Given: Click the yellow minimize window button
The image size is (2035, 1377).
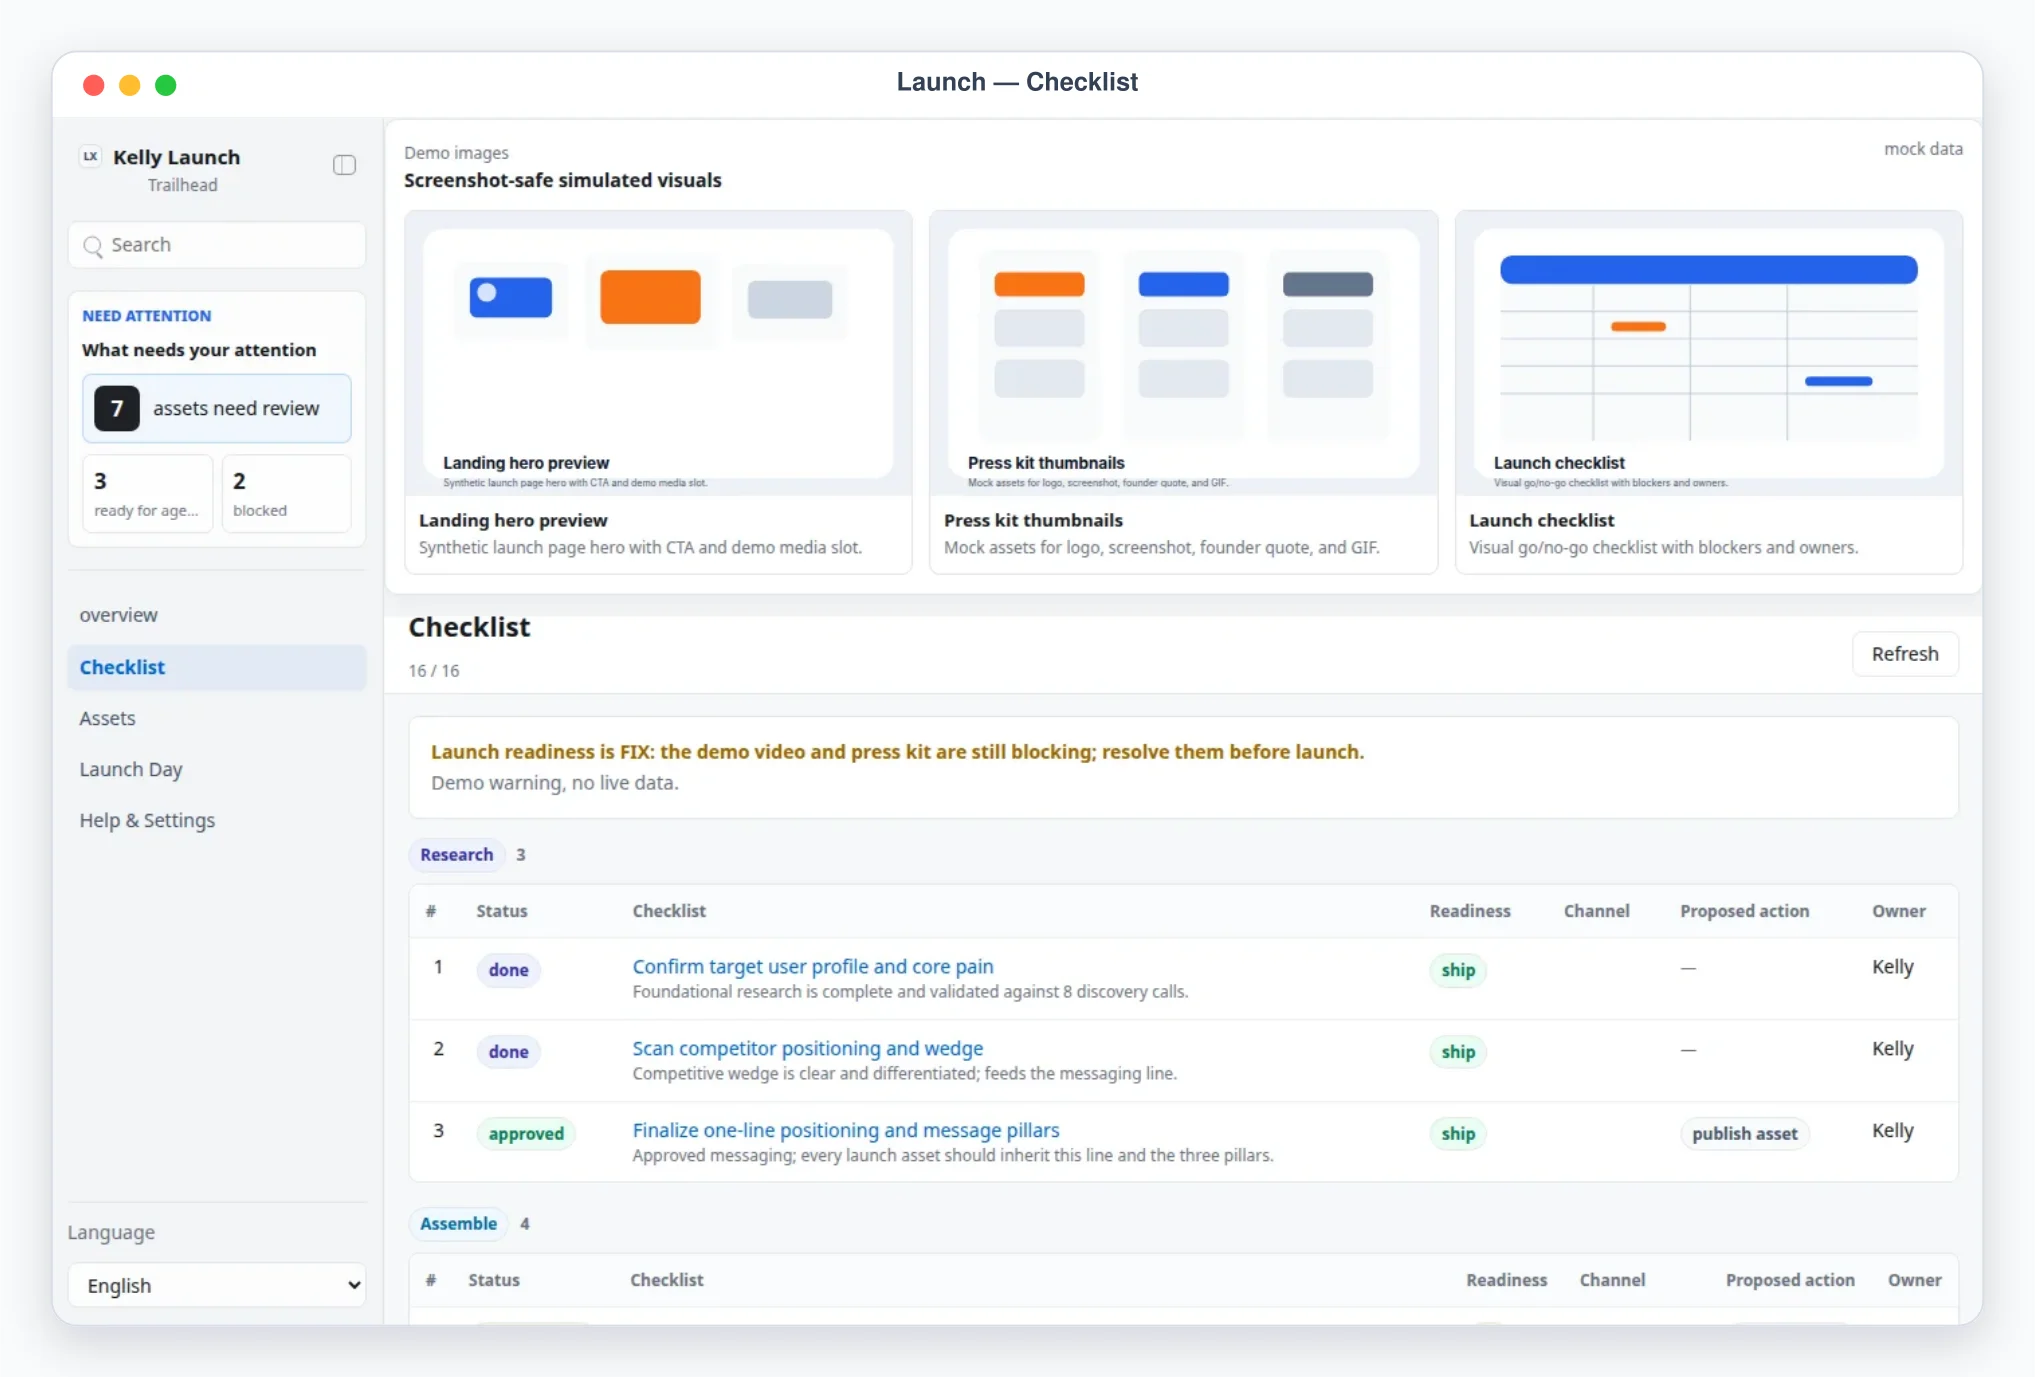Looking at the screenshot, I should click(x=130, y=85).
